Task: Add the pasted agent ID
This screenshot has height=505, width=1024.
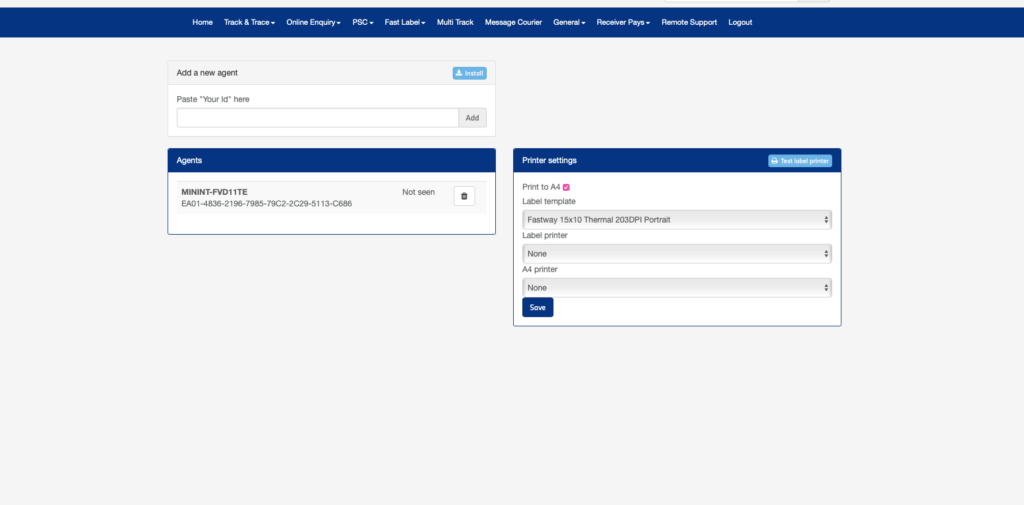Action: pos(472,118)
